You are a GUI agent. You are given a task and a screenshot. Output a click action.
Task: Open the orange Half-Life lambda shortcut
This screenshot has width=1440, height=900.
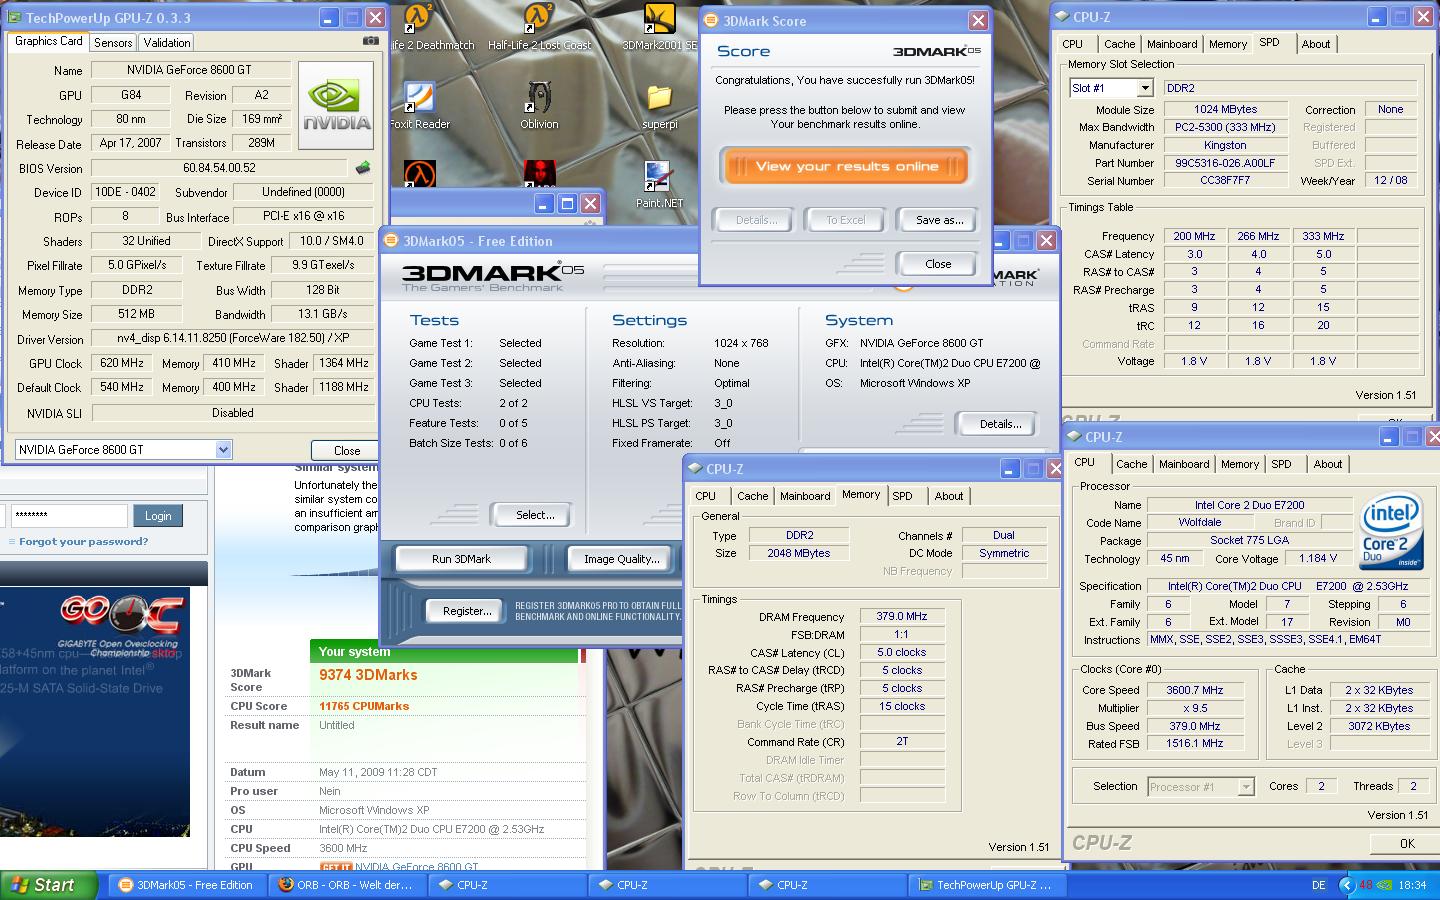420,174
